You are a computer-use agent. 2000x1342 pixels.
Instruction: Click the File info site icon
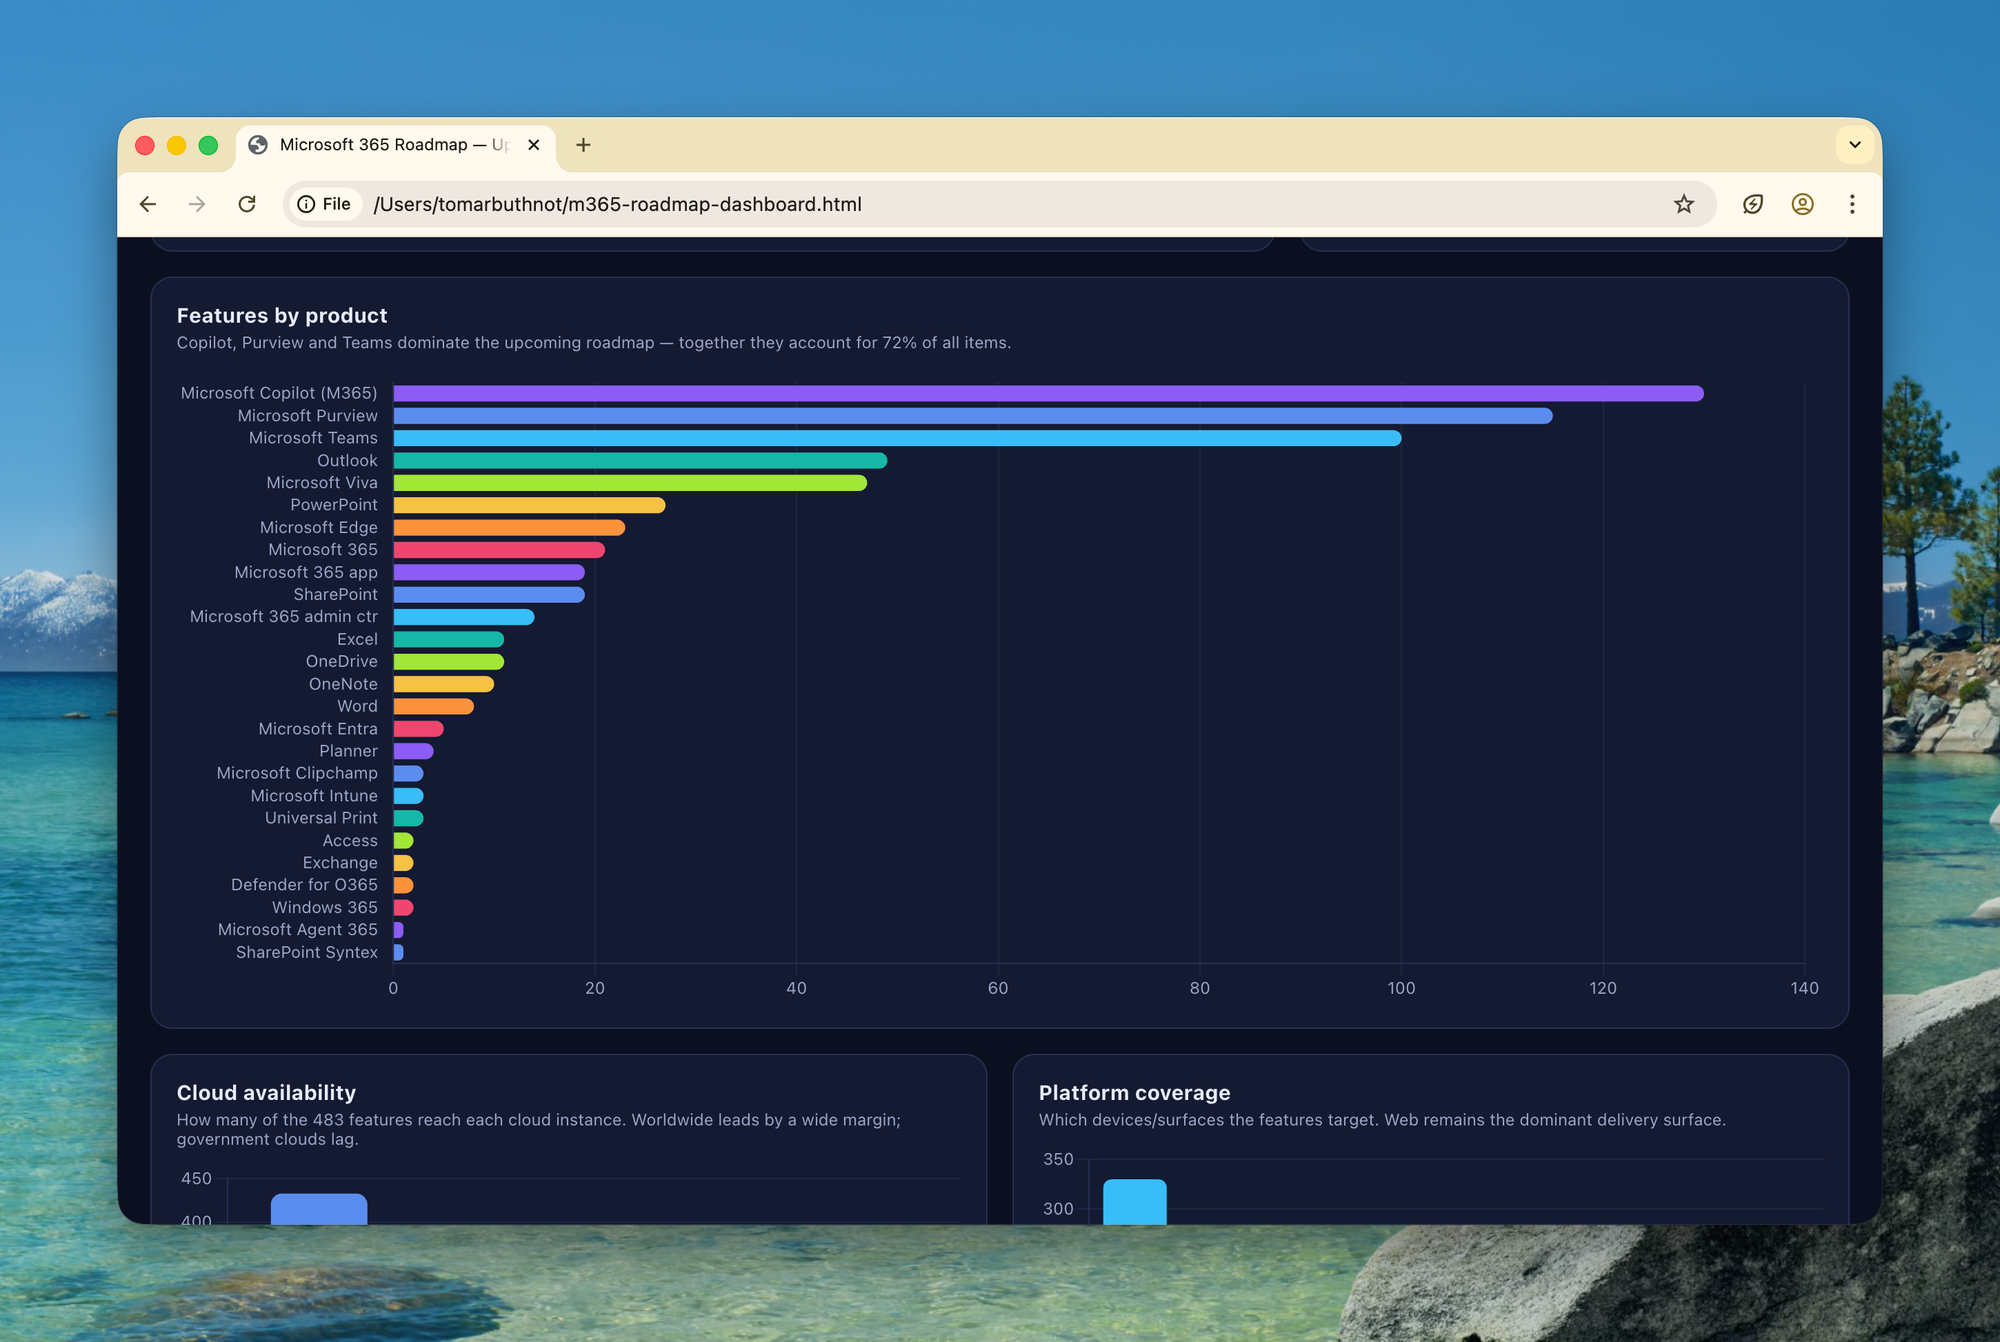point(324,204)
